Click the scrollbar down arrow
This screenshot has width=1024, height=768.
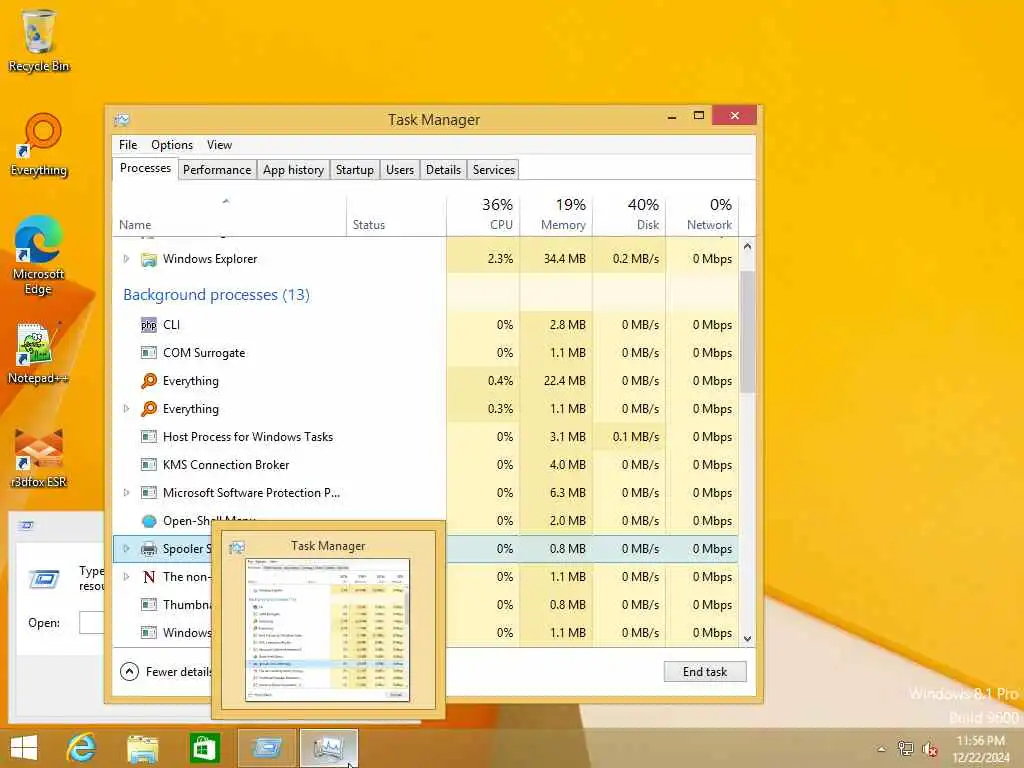pos(747,638)
